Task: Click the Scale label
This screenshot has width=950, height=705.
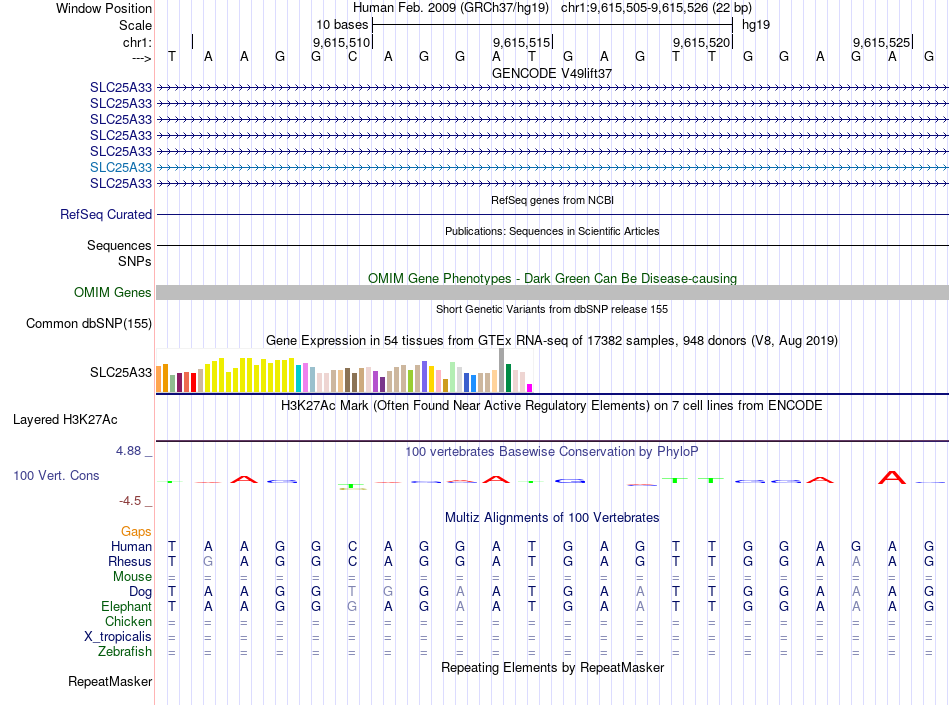Action: click(135, 25)
